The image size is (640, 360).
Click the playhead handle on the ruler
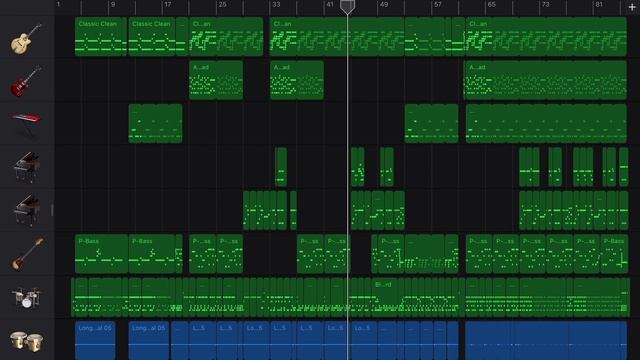347,7
